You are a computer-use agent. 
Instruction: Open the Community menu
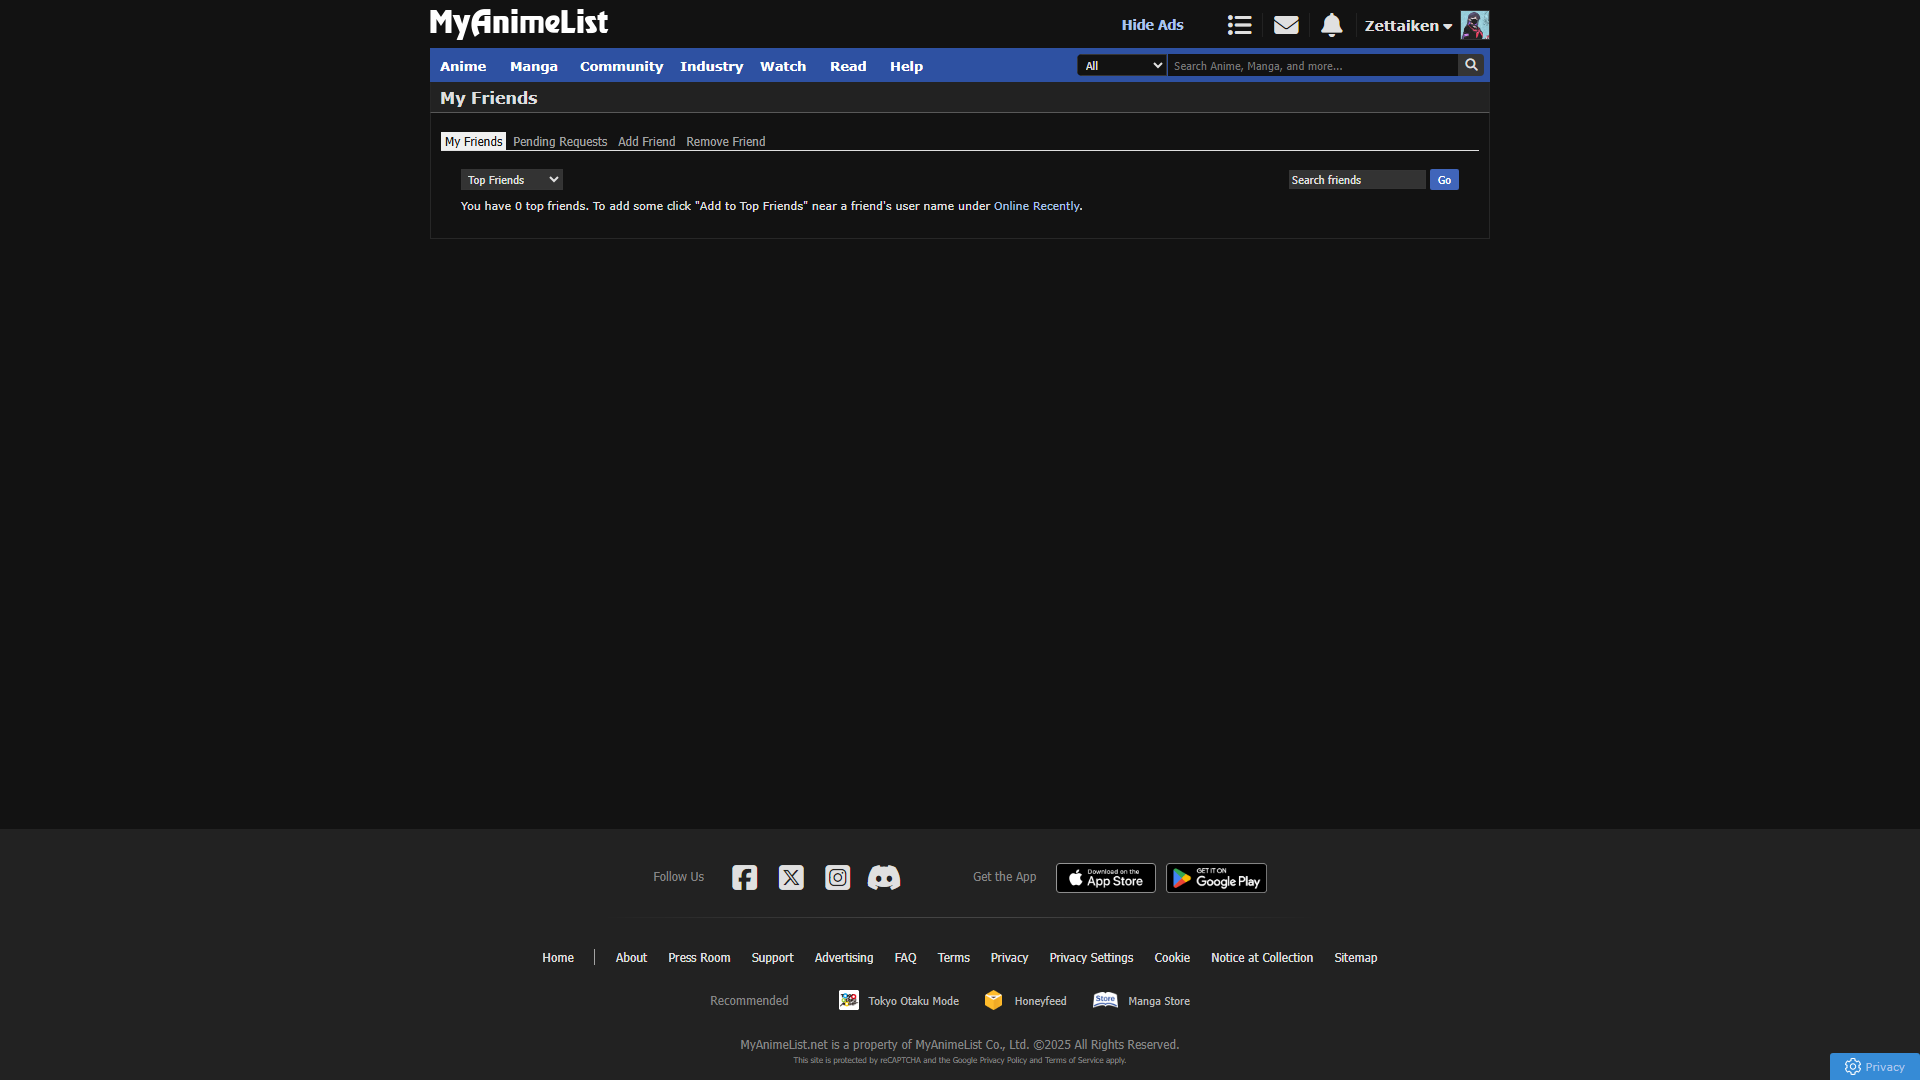coord(621,66)
